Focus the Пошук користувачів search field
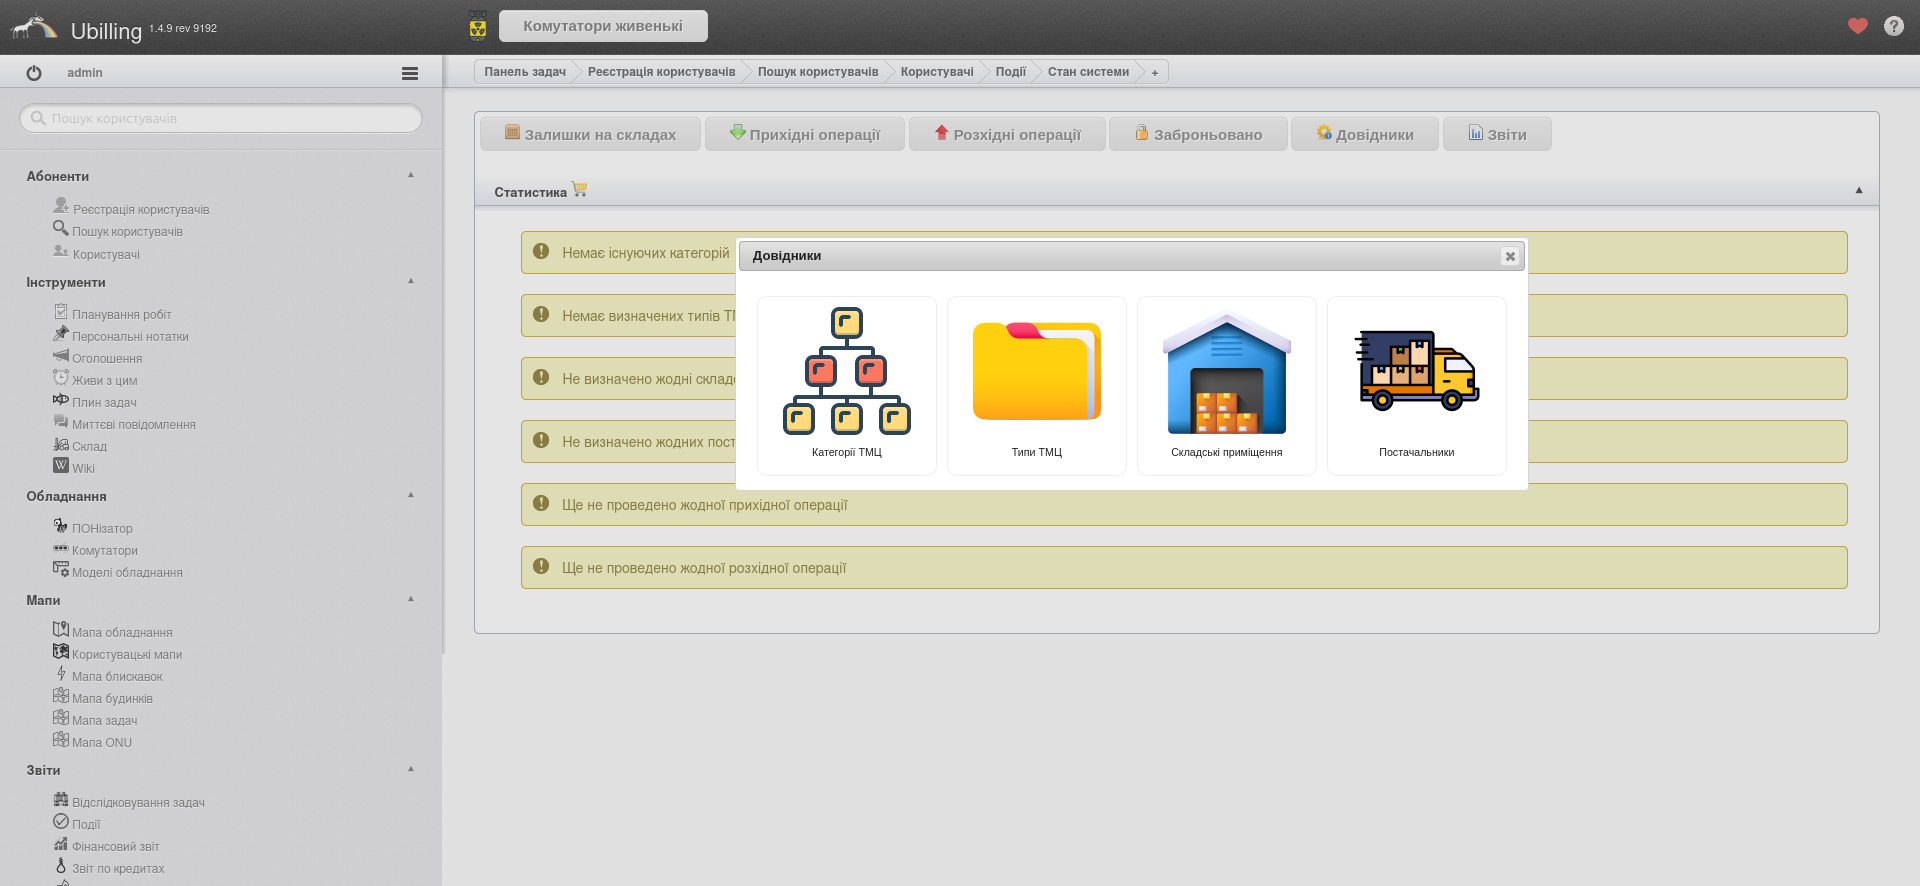1920x886 pixels. 221,118
